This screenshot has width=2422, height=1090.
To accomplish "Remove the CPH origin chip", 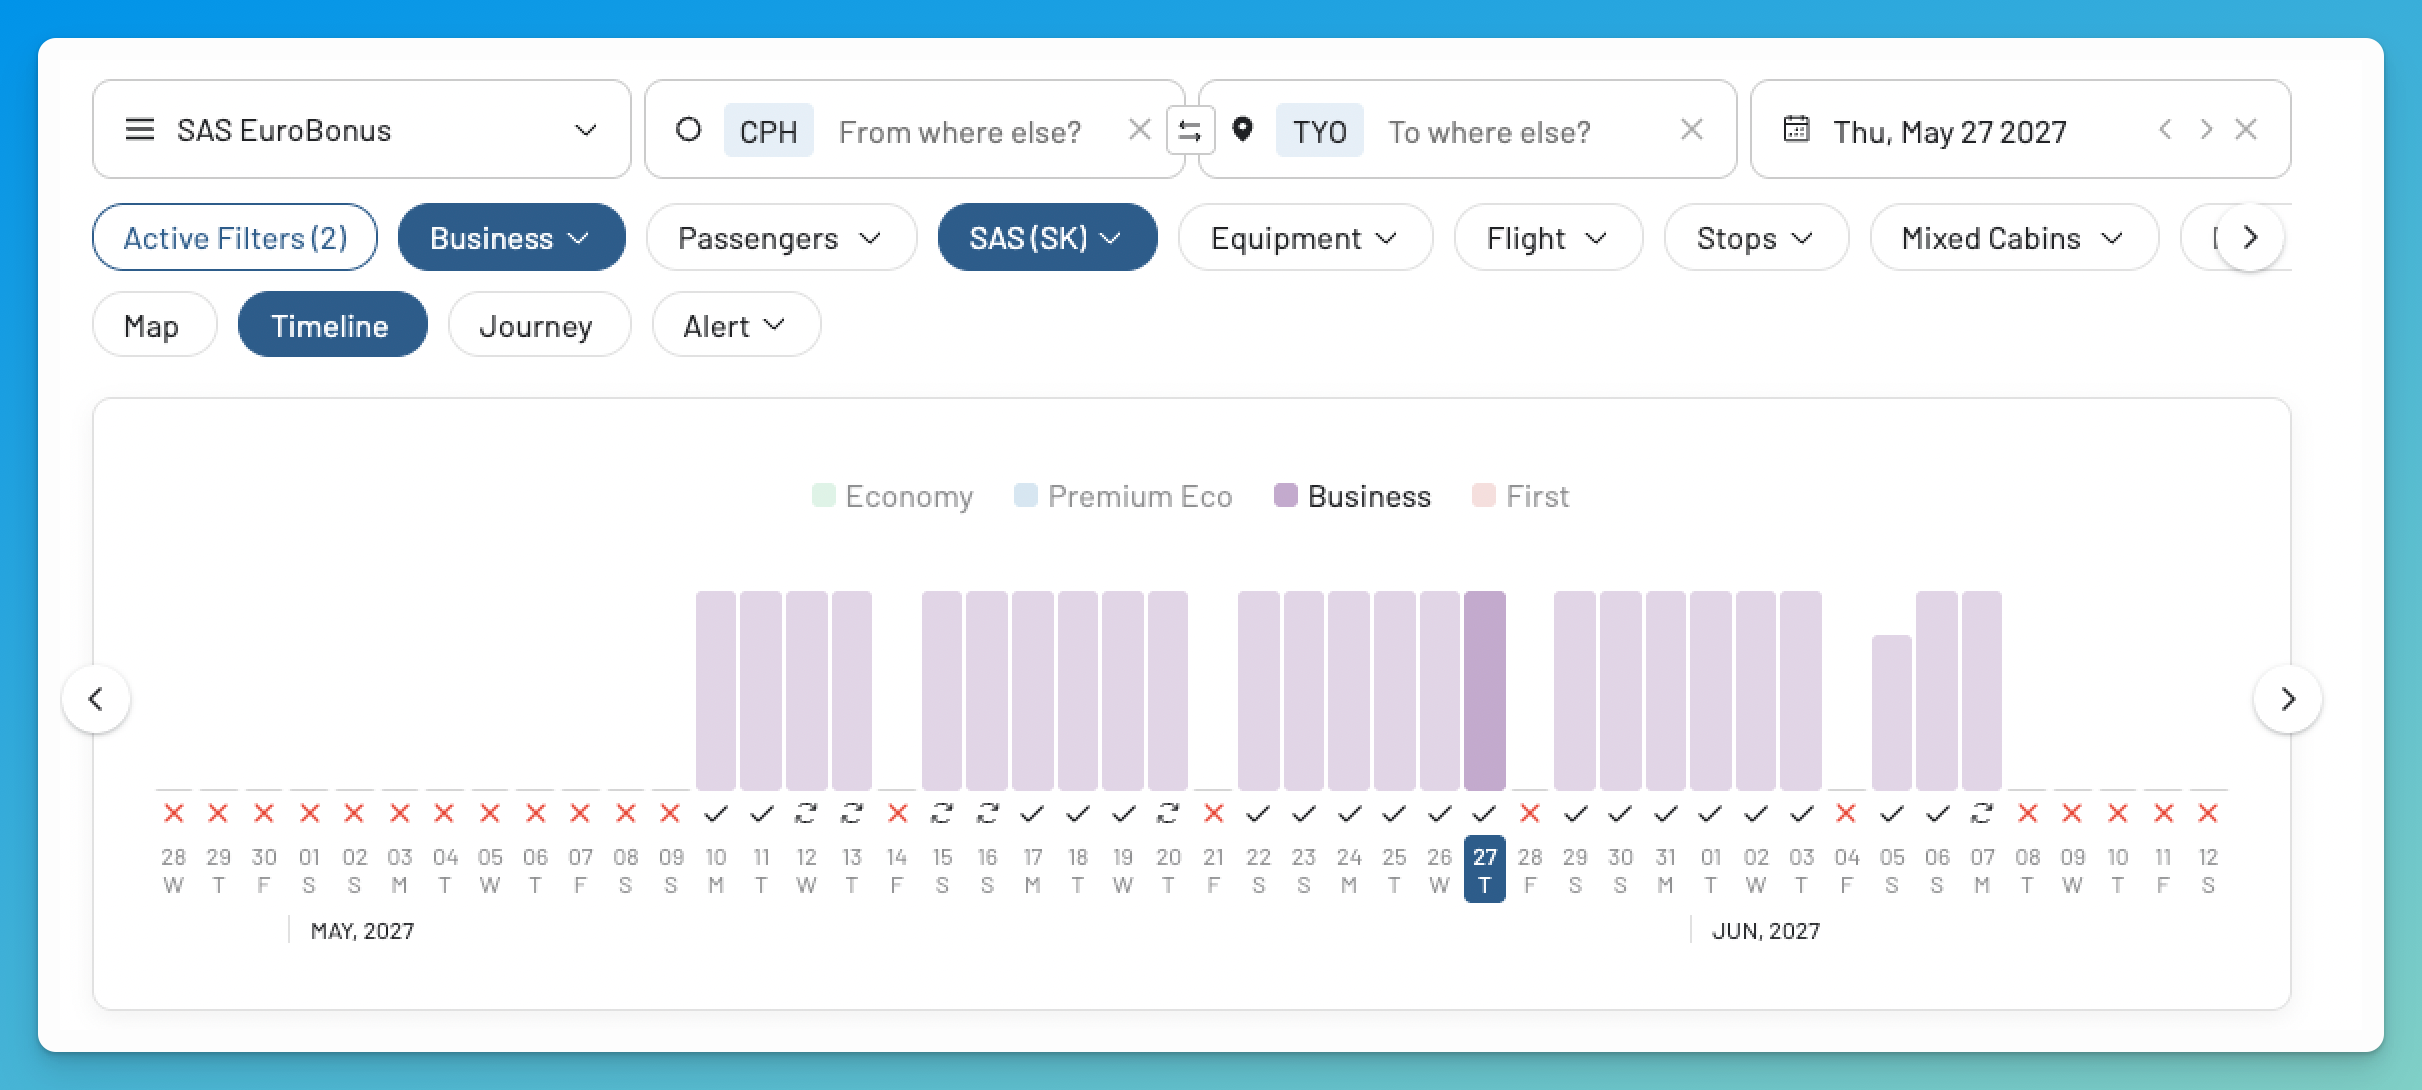I will coord(768,131).
